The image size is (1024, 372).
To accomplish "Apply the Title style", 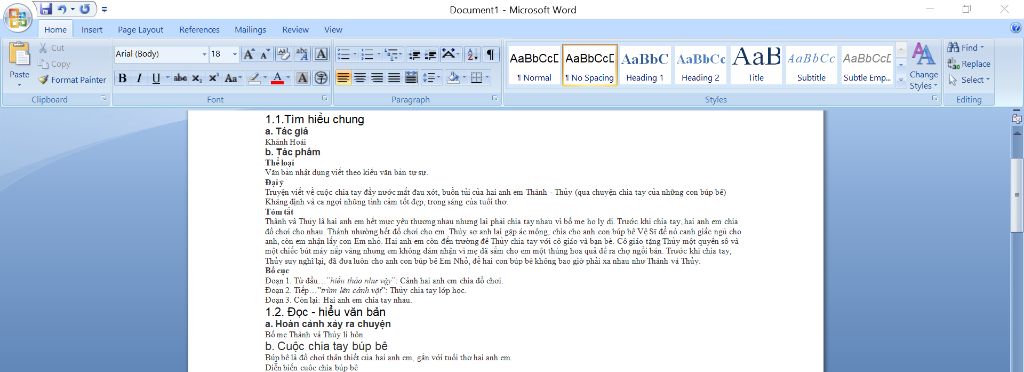I will pyautogui.click(x=756, y=65).
